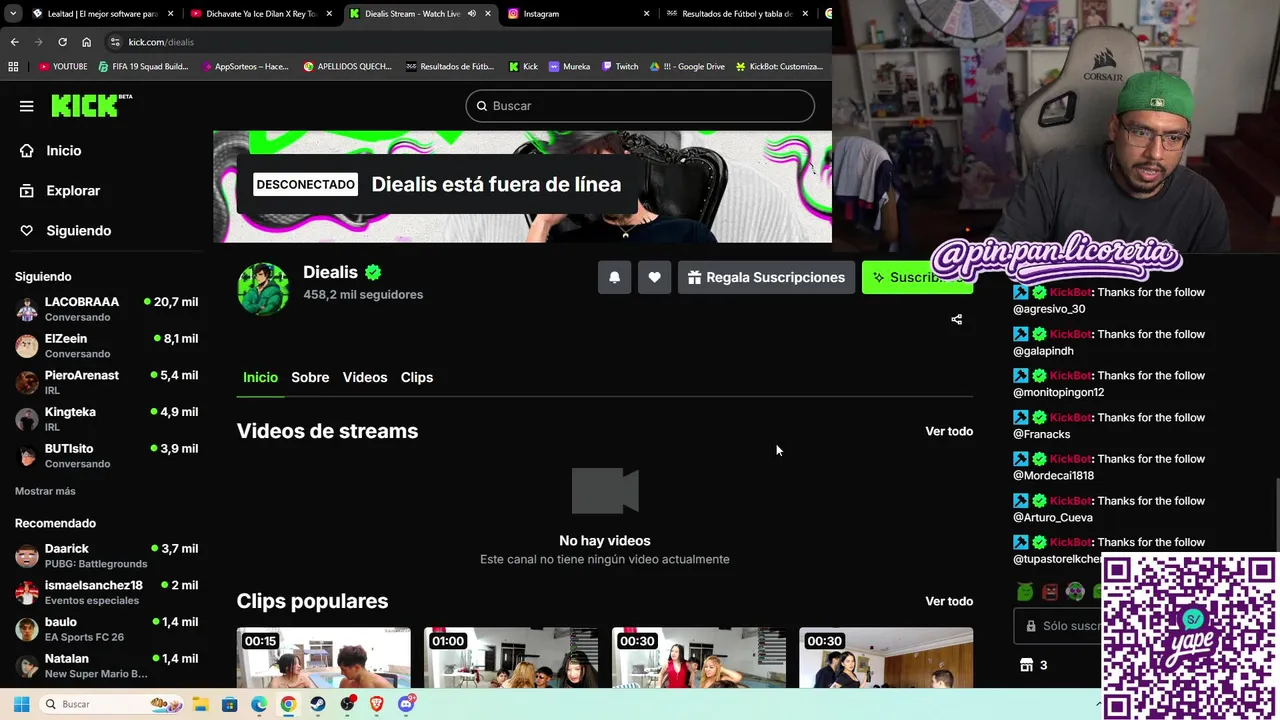
Task: Open the AppSorteos bookmark
Action: point(245,67)
